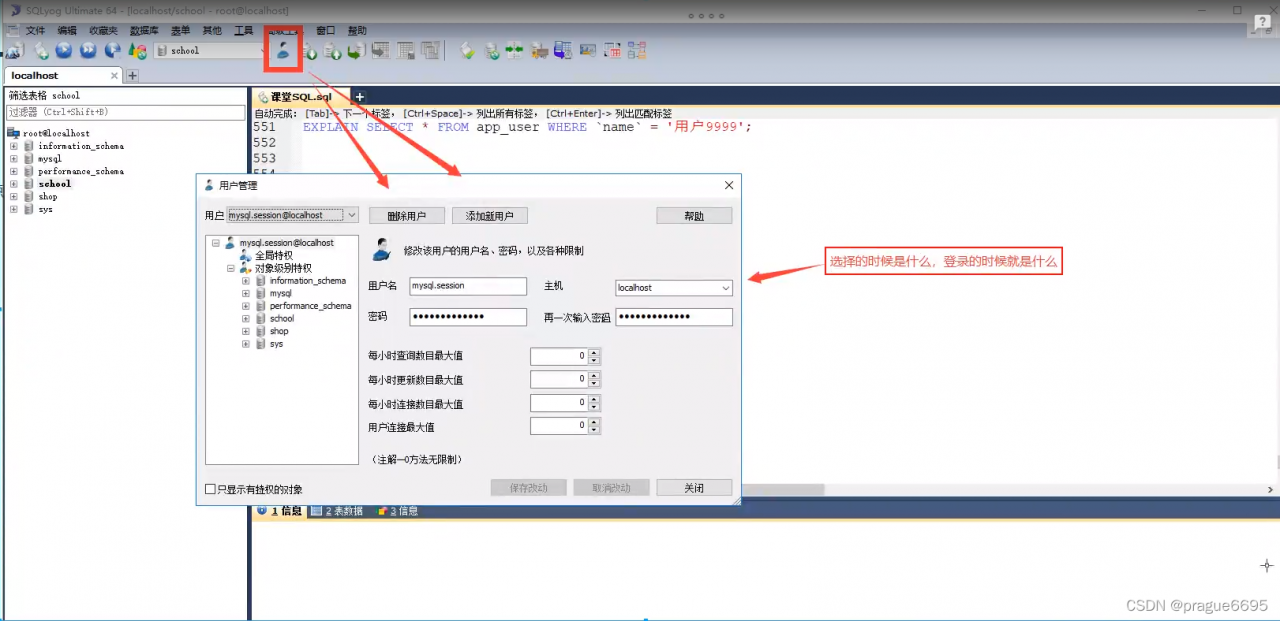The height and width of the screenshot is (621, 1280).
Task: Increase the 每小时更新数目最大值 spinner
Action: point(594,375)
